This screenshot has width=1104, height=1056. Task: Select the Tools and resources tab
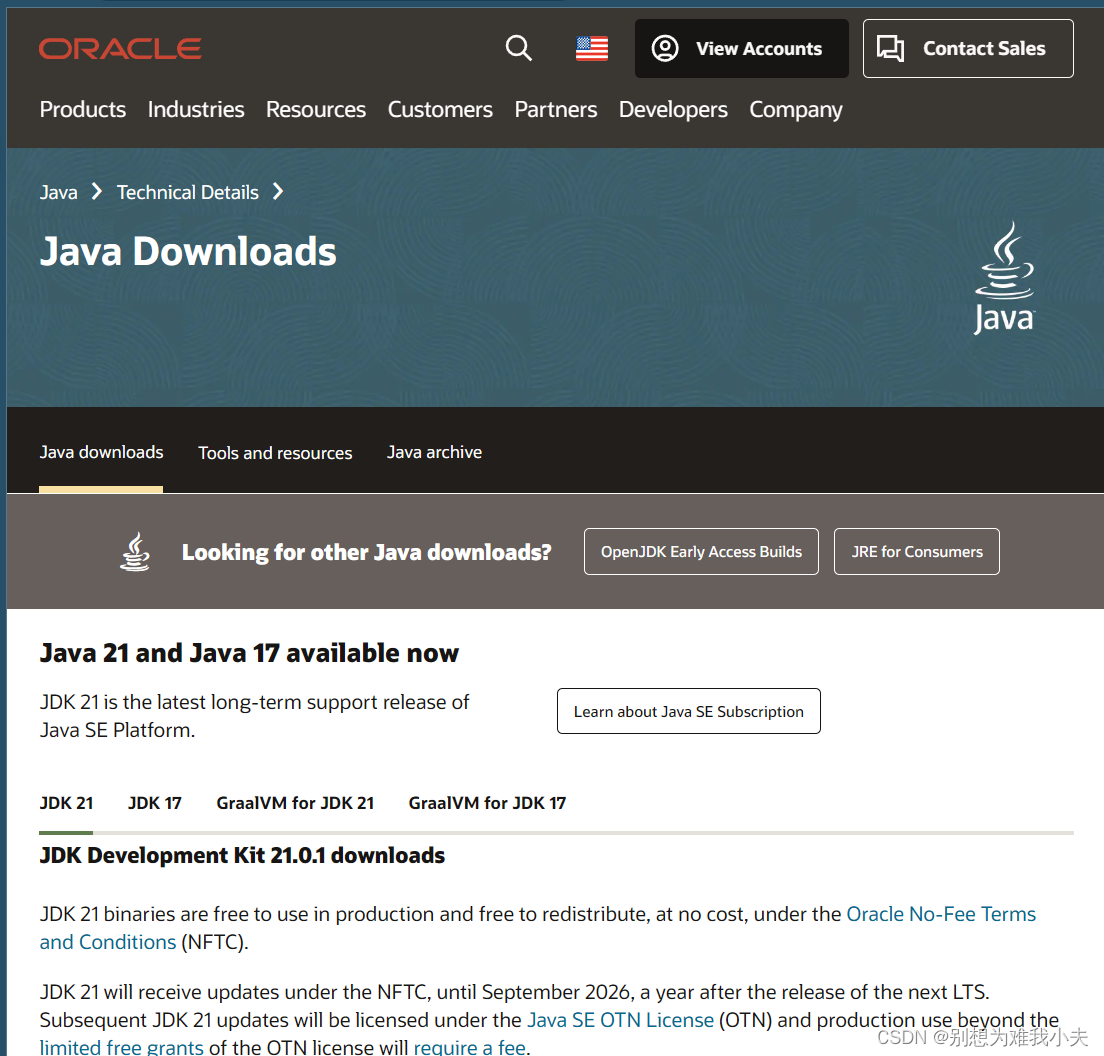tap(275, 452)
